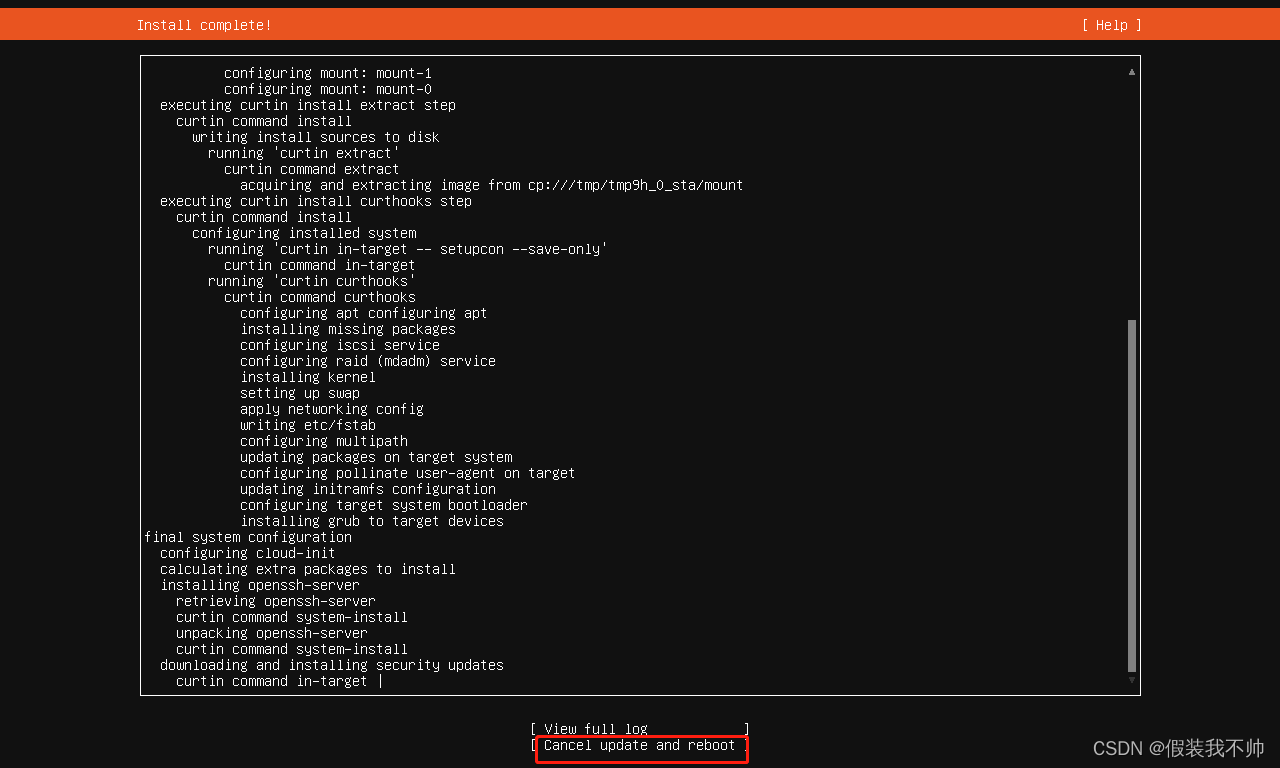Select 'calculating extra packages to install' line

(x=308, y=569)
